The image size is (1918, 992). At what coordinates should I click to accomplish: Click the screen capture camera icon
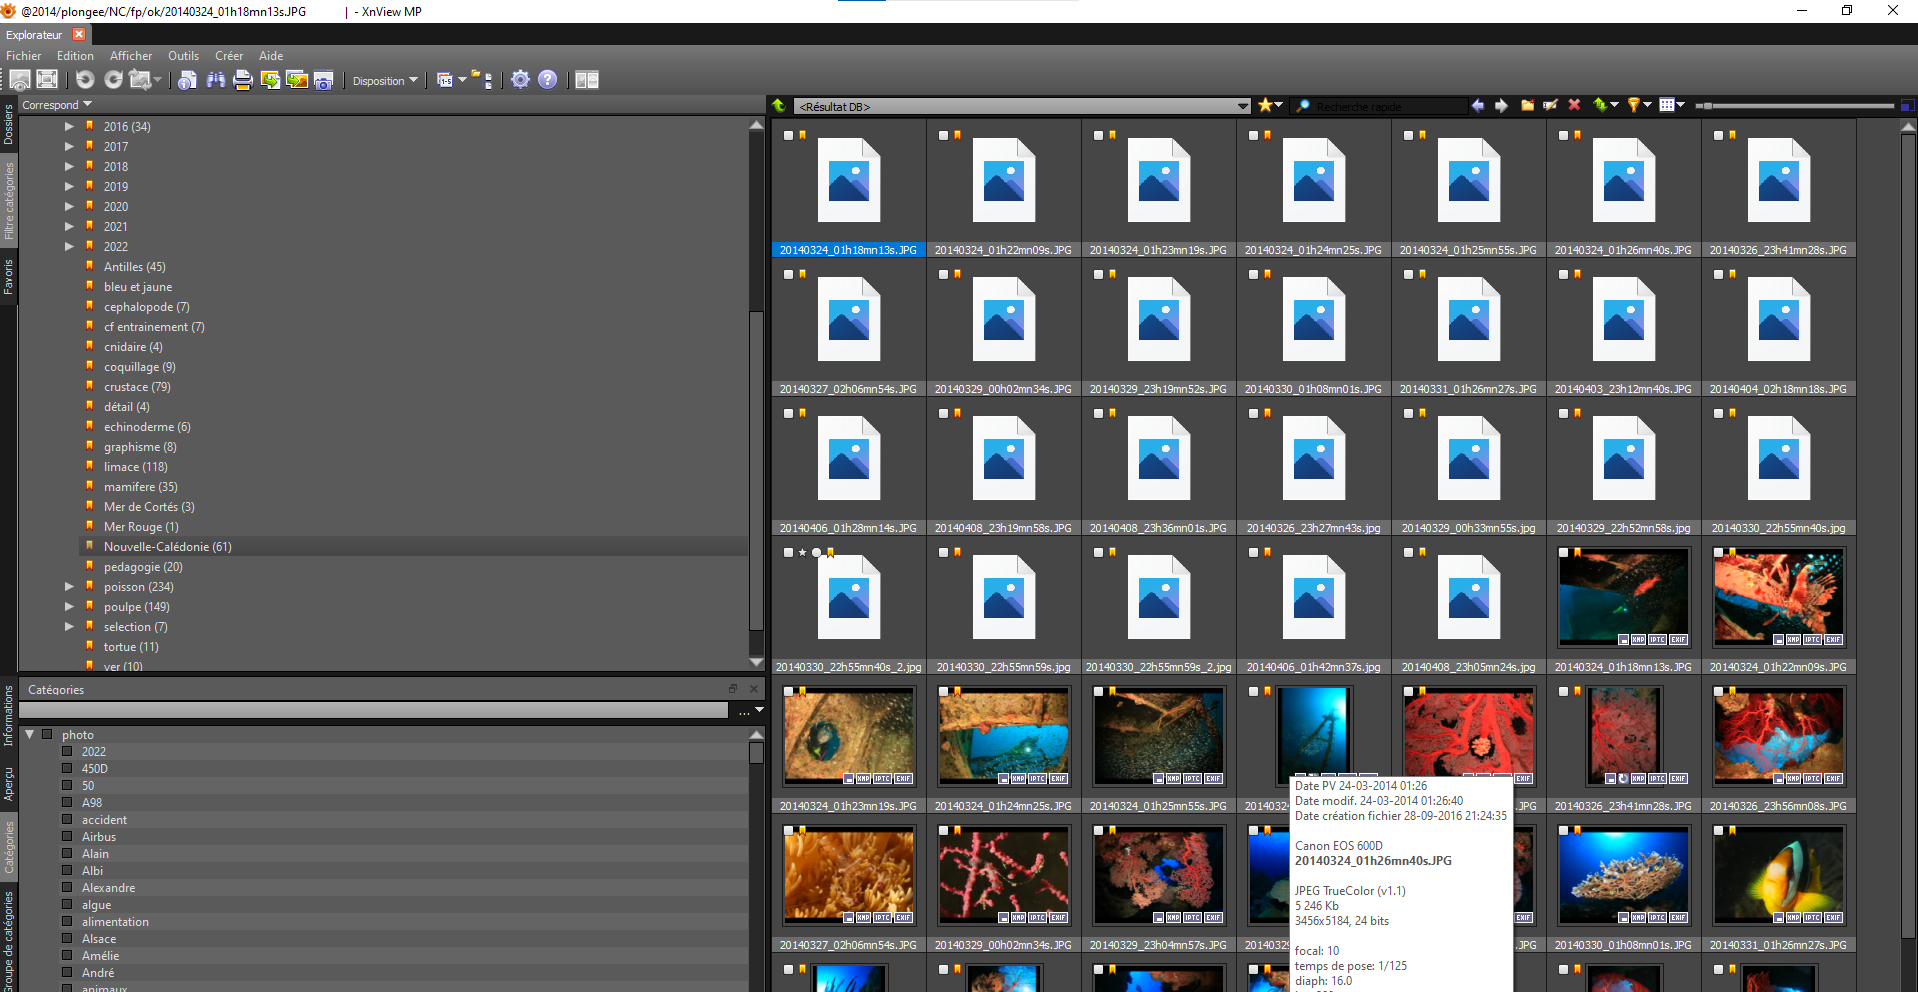[323, 80]
